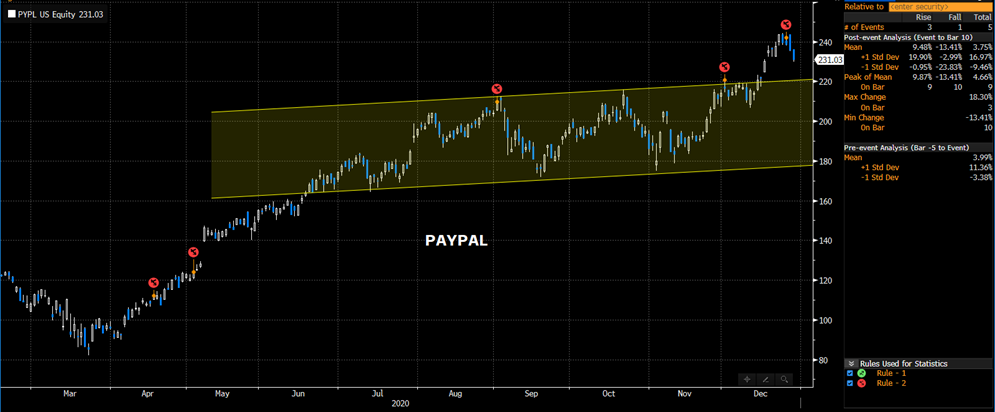The image size is (995, 412).
Task: Click the -3.38% pre-event value
Action: coord(979,178)
